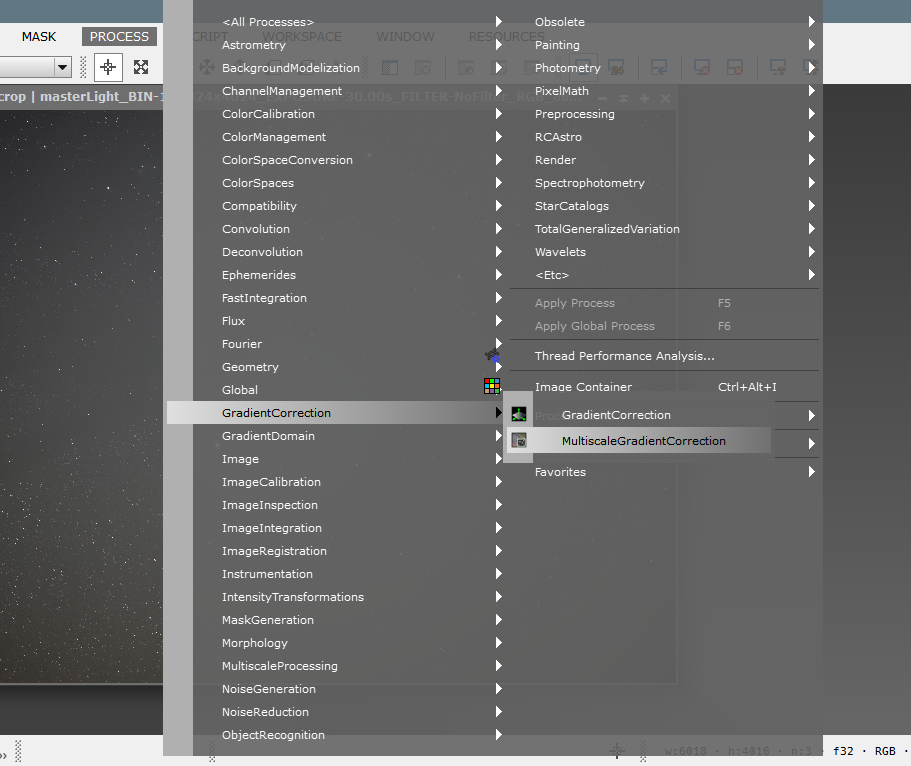
Task: Open the view selector dropdown arrow in the toolbar
Action: [62, 67]
